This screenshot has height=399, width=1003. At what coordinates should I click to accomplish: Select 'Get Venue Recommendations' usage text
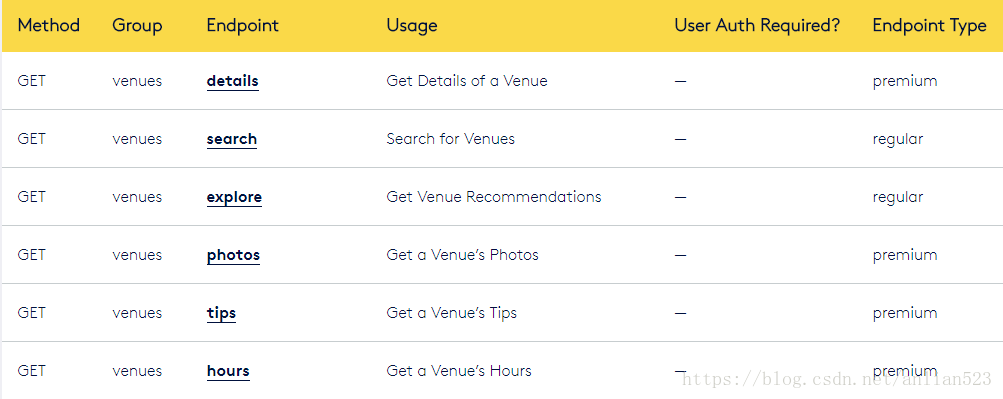(494, 197)
